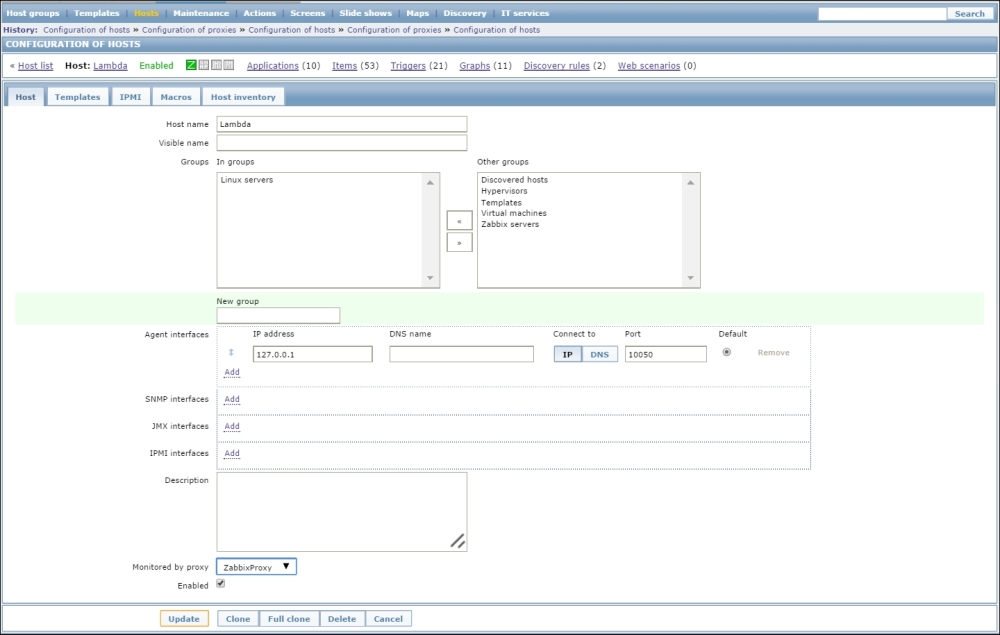The height and width of the screenshot is (635, 1000).
Task: Move selected group into In groups
Action: coord(459,221)
